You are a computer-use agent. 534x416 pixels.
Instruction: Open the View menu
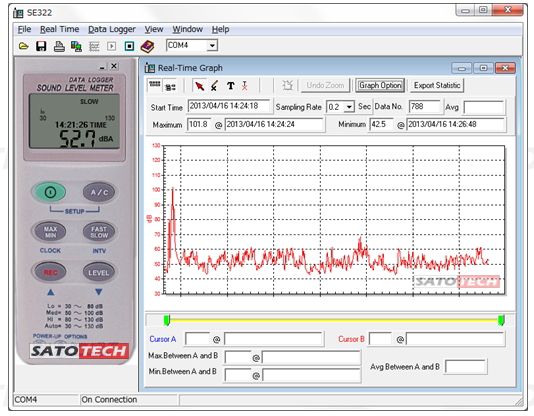pyautogui.click(x=154, y=29)
